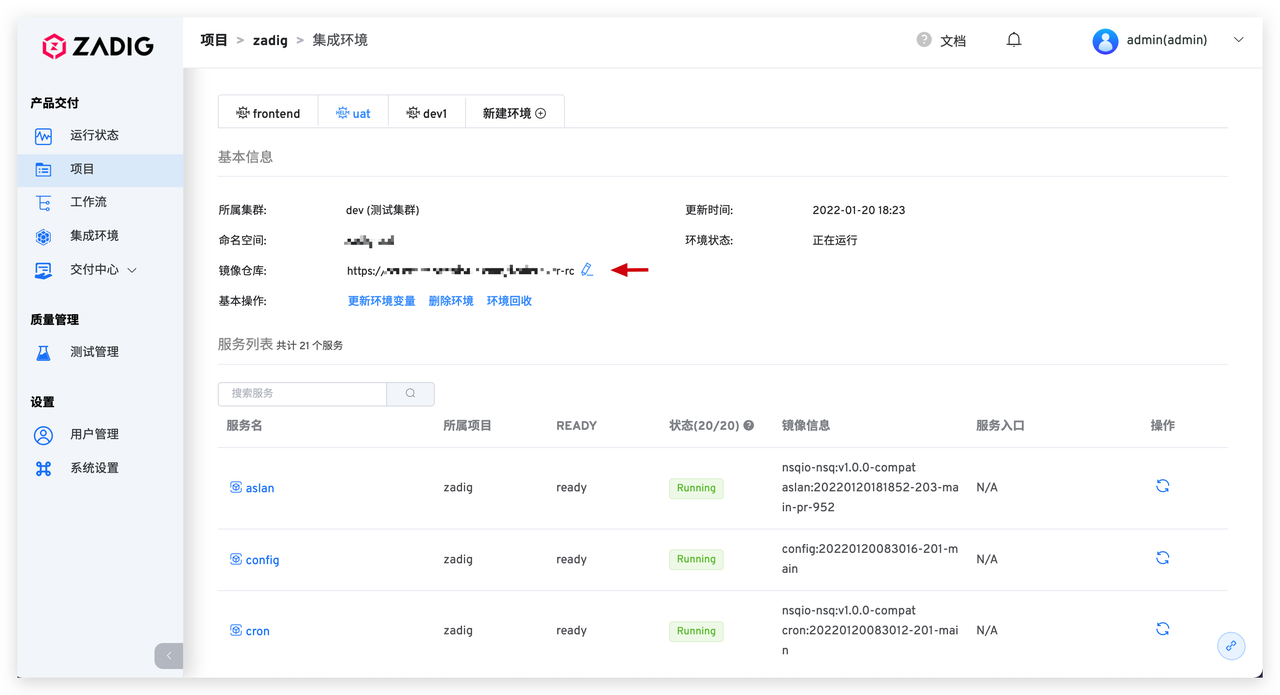Click the zadig breadcrumb
Screen dimensions: 1280x695
(270, 40)
